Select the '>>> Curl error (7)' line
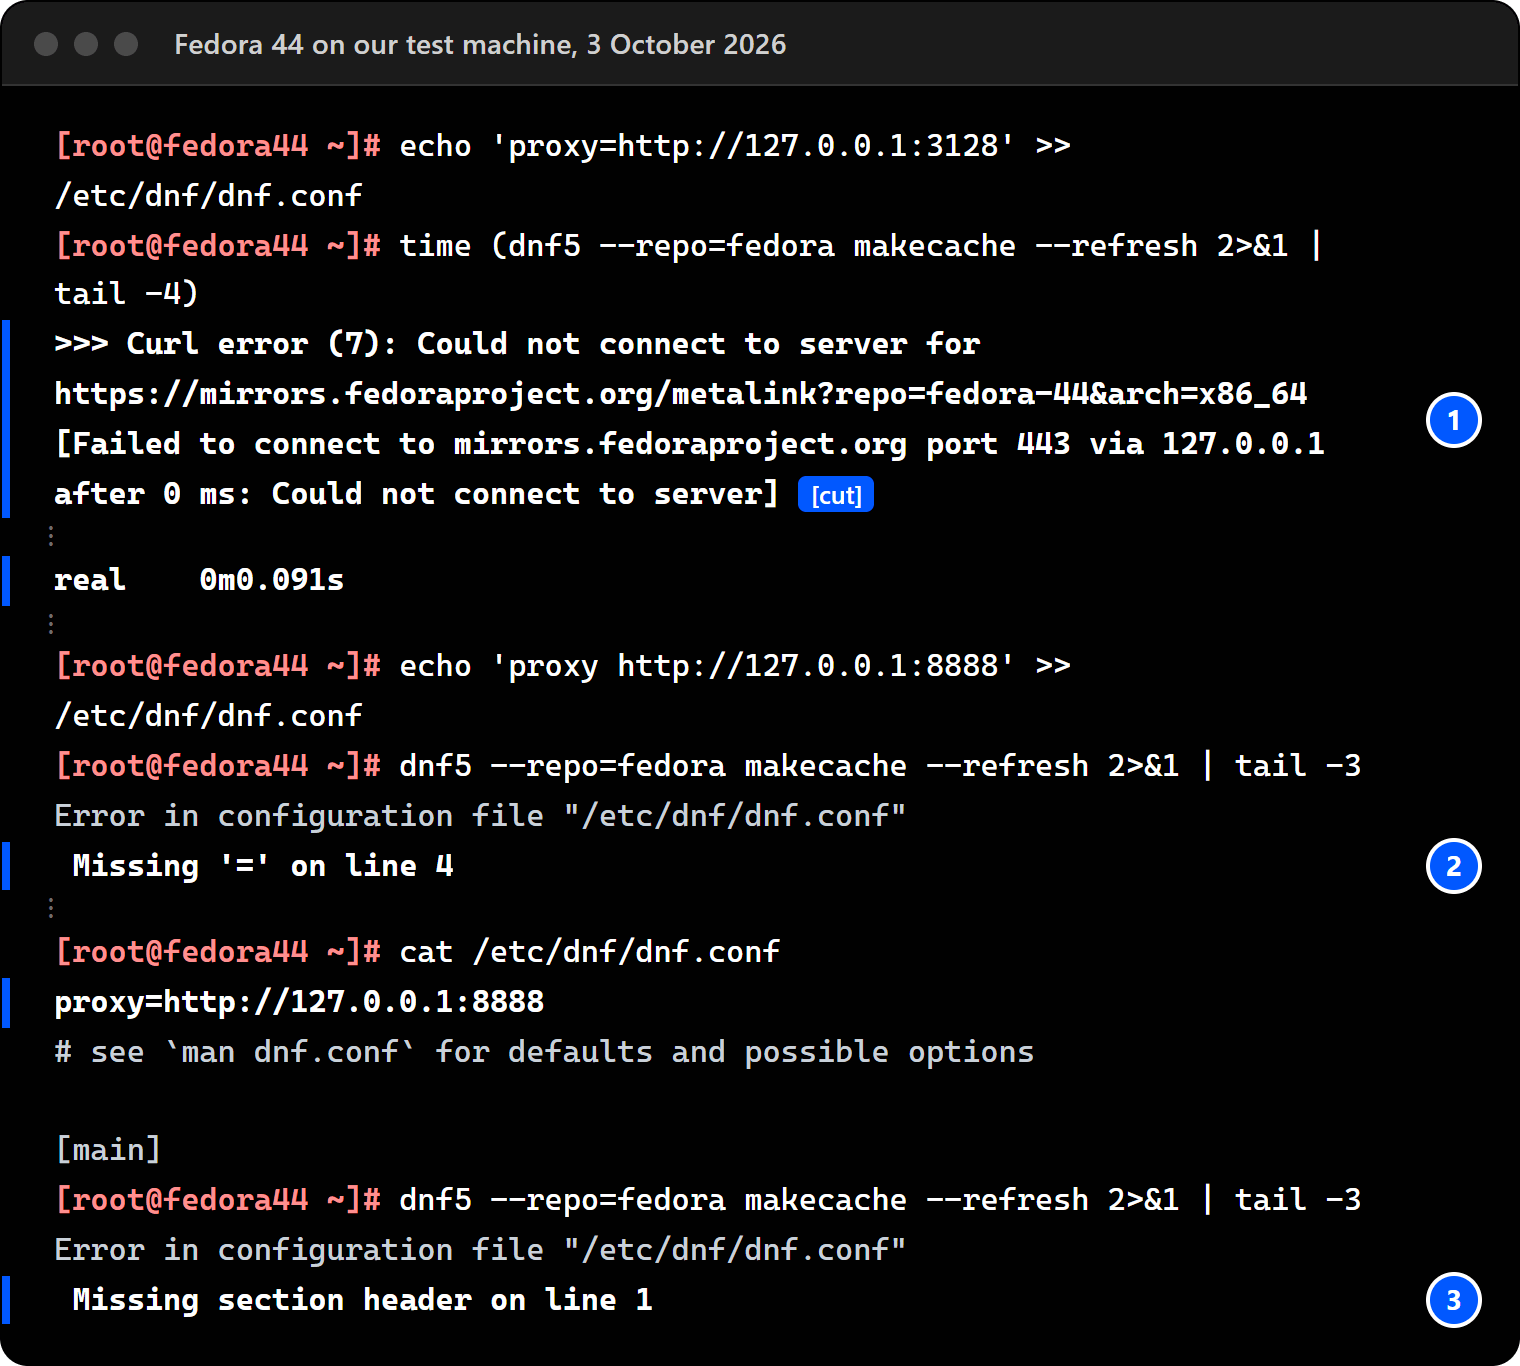Viewport: 1520px width, 1366px height. click(517, 344)
